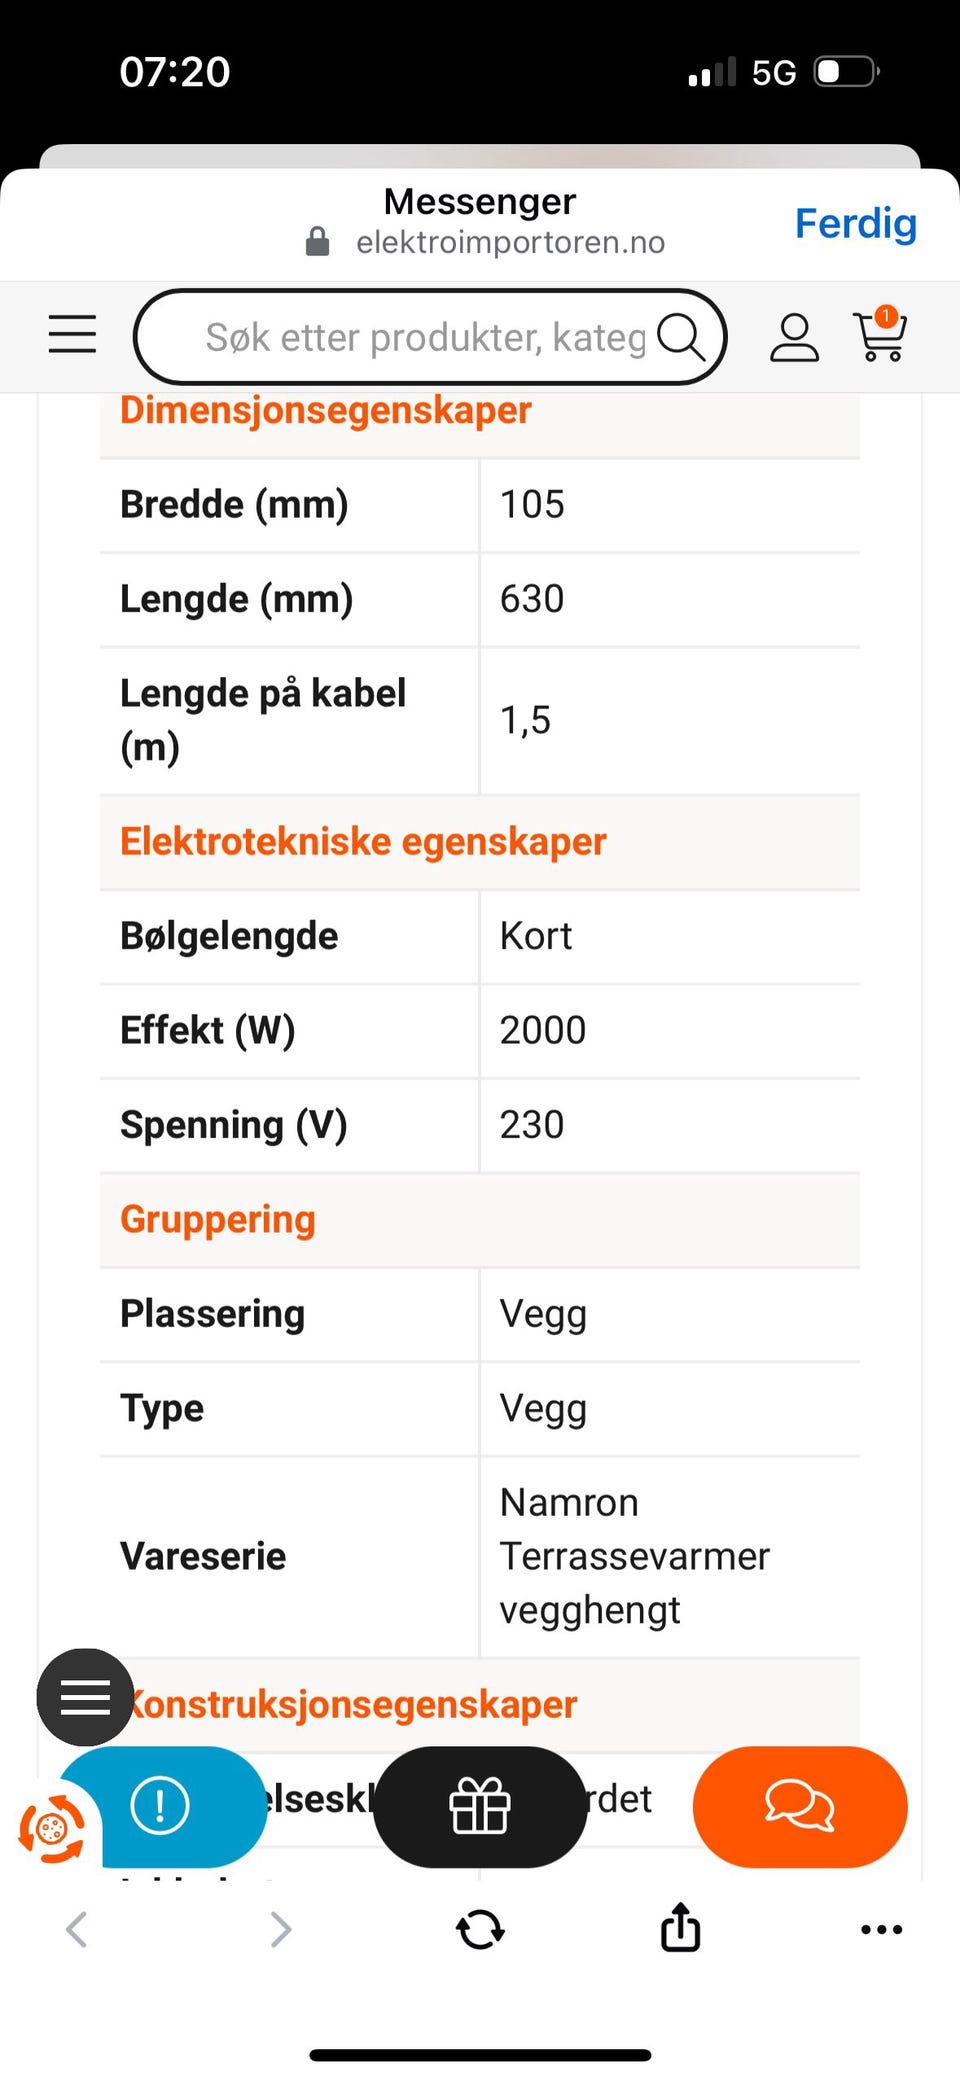Tap the blue exclamation info button
Viewport: 960px width, 2081px height.
[160, 1806]
